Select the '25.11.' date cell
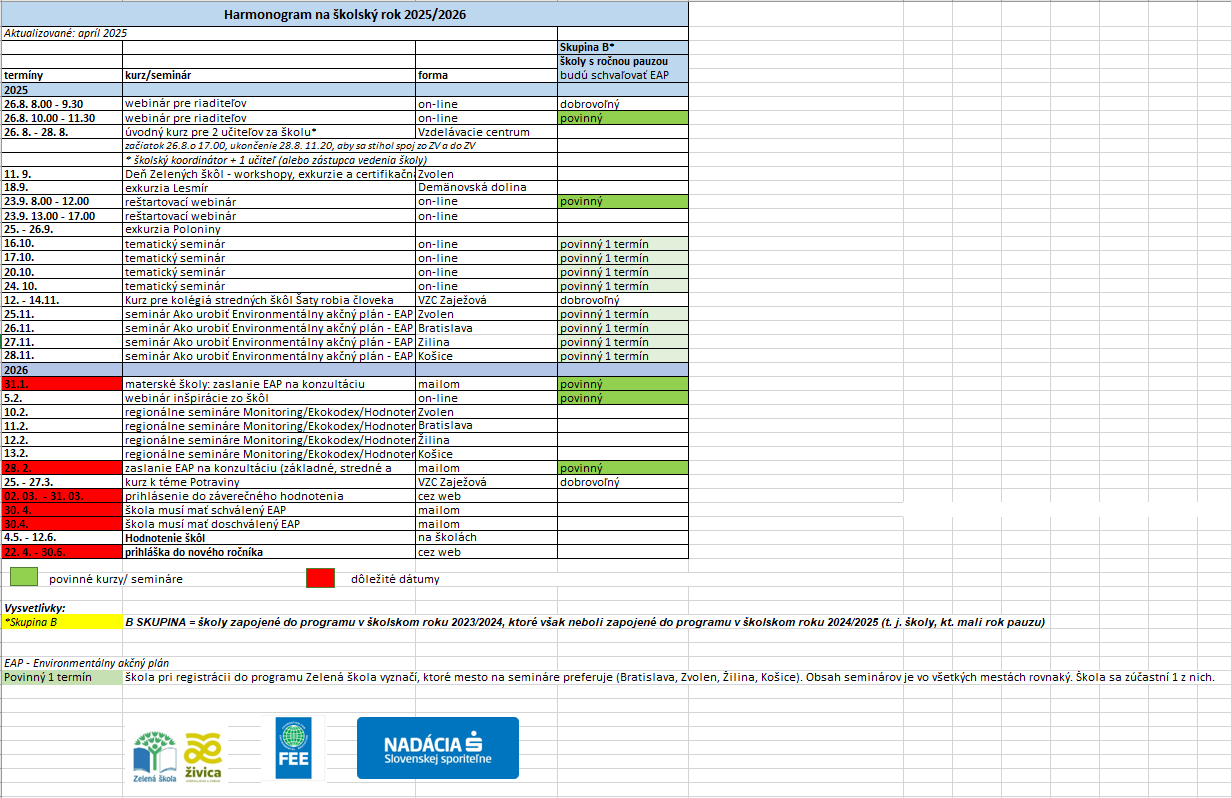Image resolution: width=1231 pixels, height=798 pixels. pos(61,313)
